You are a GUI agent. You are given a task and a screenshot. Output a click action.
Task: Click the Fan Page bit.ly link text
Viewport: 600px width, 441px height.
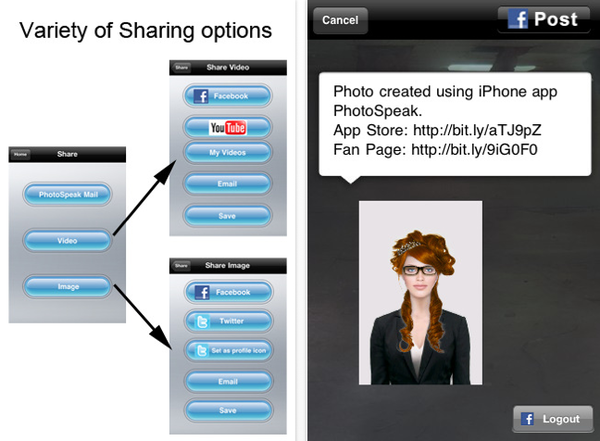(x=474, y=149)
